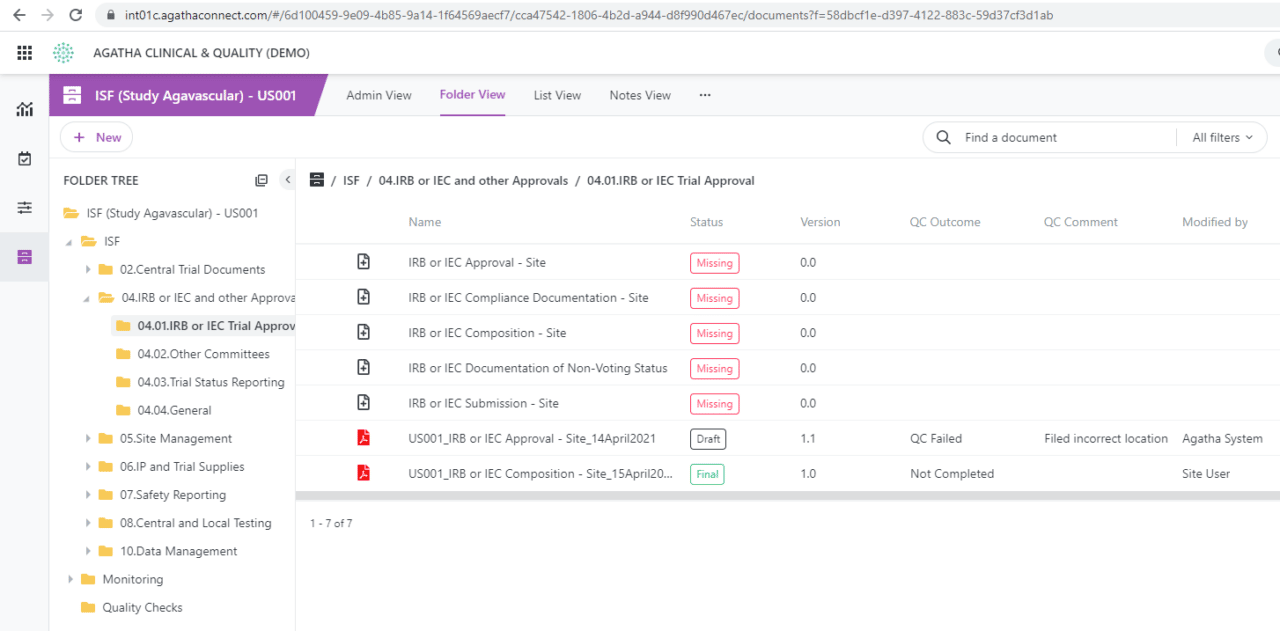Reload the current page

coord(76,15)
